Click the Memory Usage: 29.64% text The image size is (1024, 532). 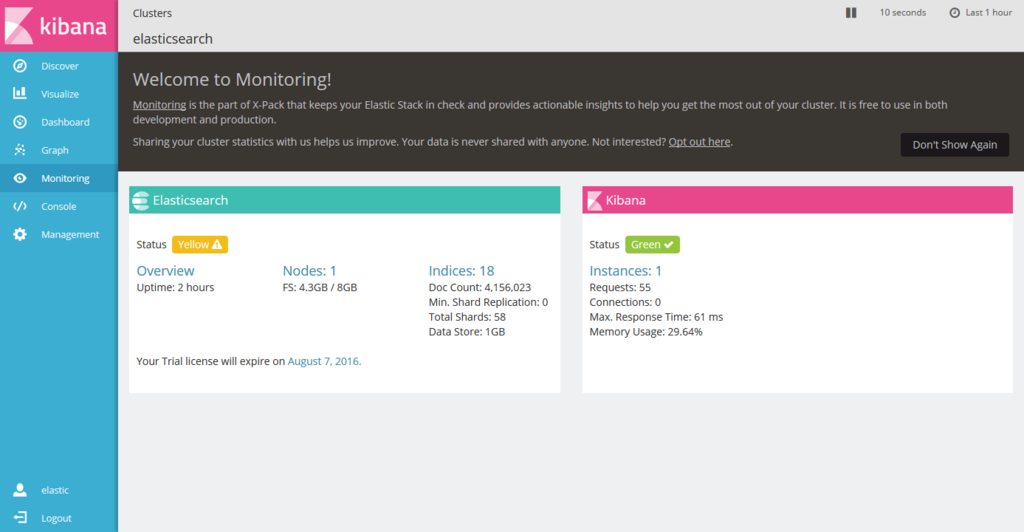pos(646,332)
